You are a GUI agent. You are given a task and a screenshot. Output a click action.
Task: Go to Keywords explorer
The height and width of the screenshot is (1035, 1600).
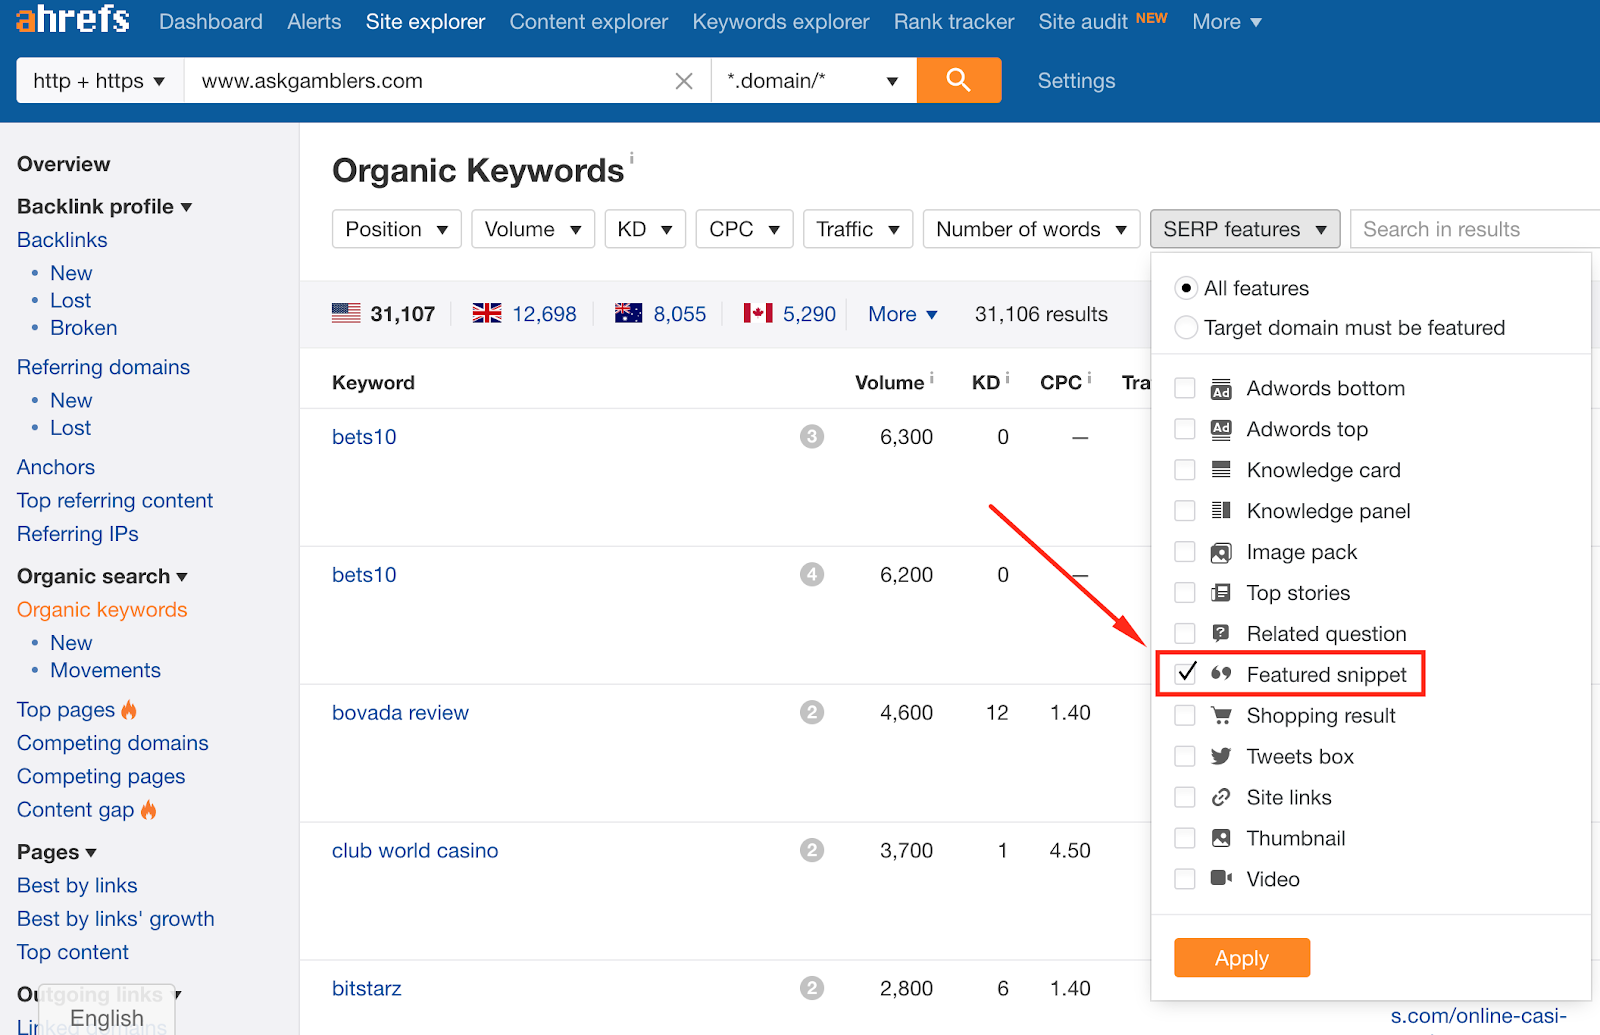click(x=781, y=21)
